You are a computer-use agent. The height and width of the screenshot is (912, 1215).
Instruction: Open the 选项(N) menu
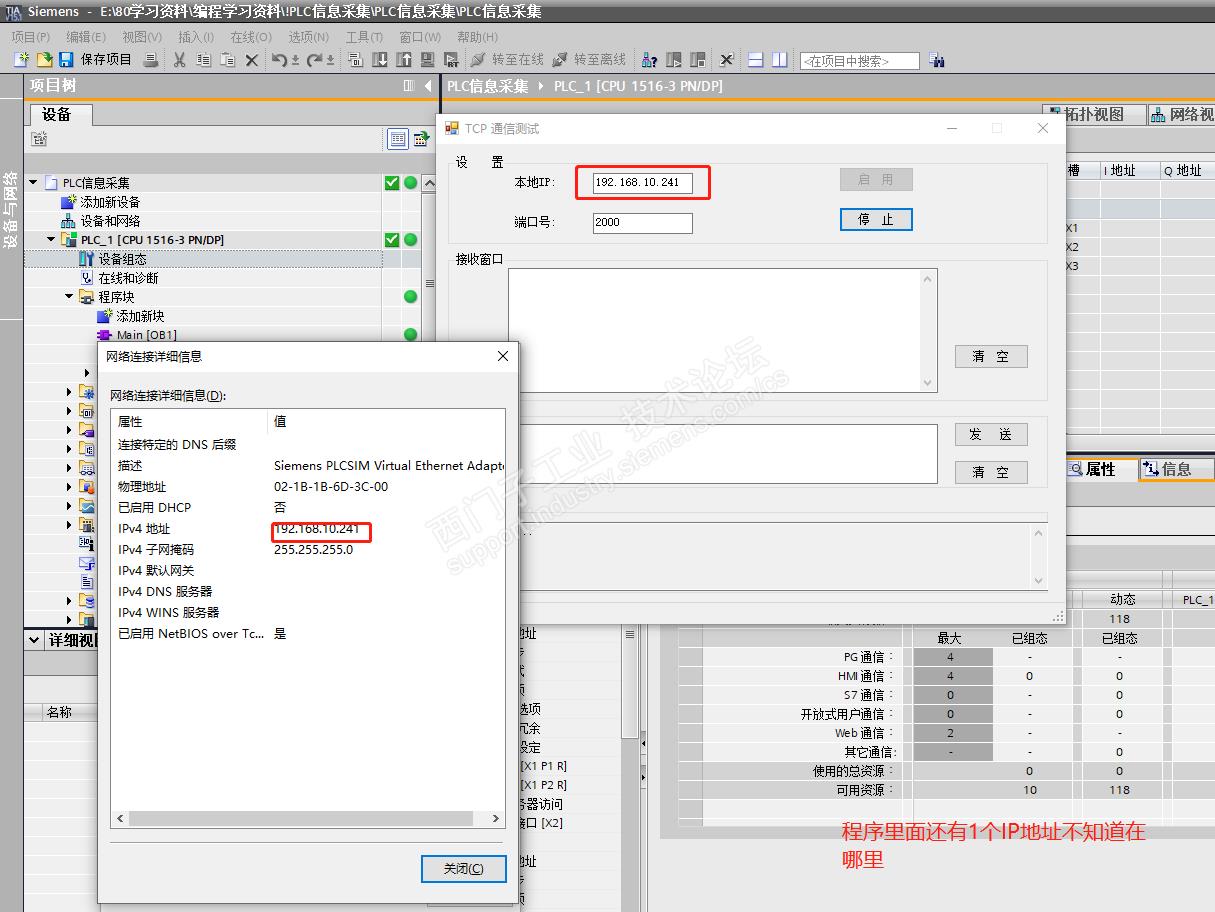click(x=309, y=37)
